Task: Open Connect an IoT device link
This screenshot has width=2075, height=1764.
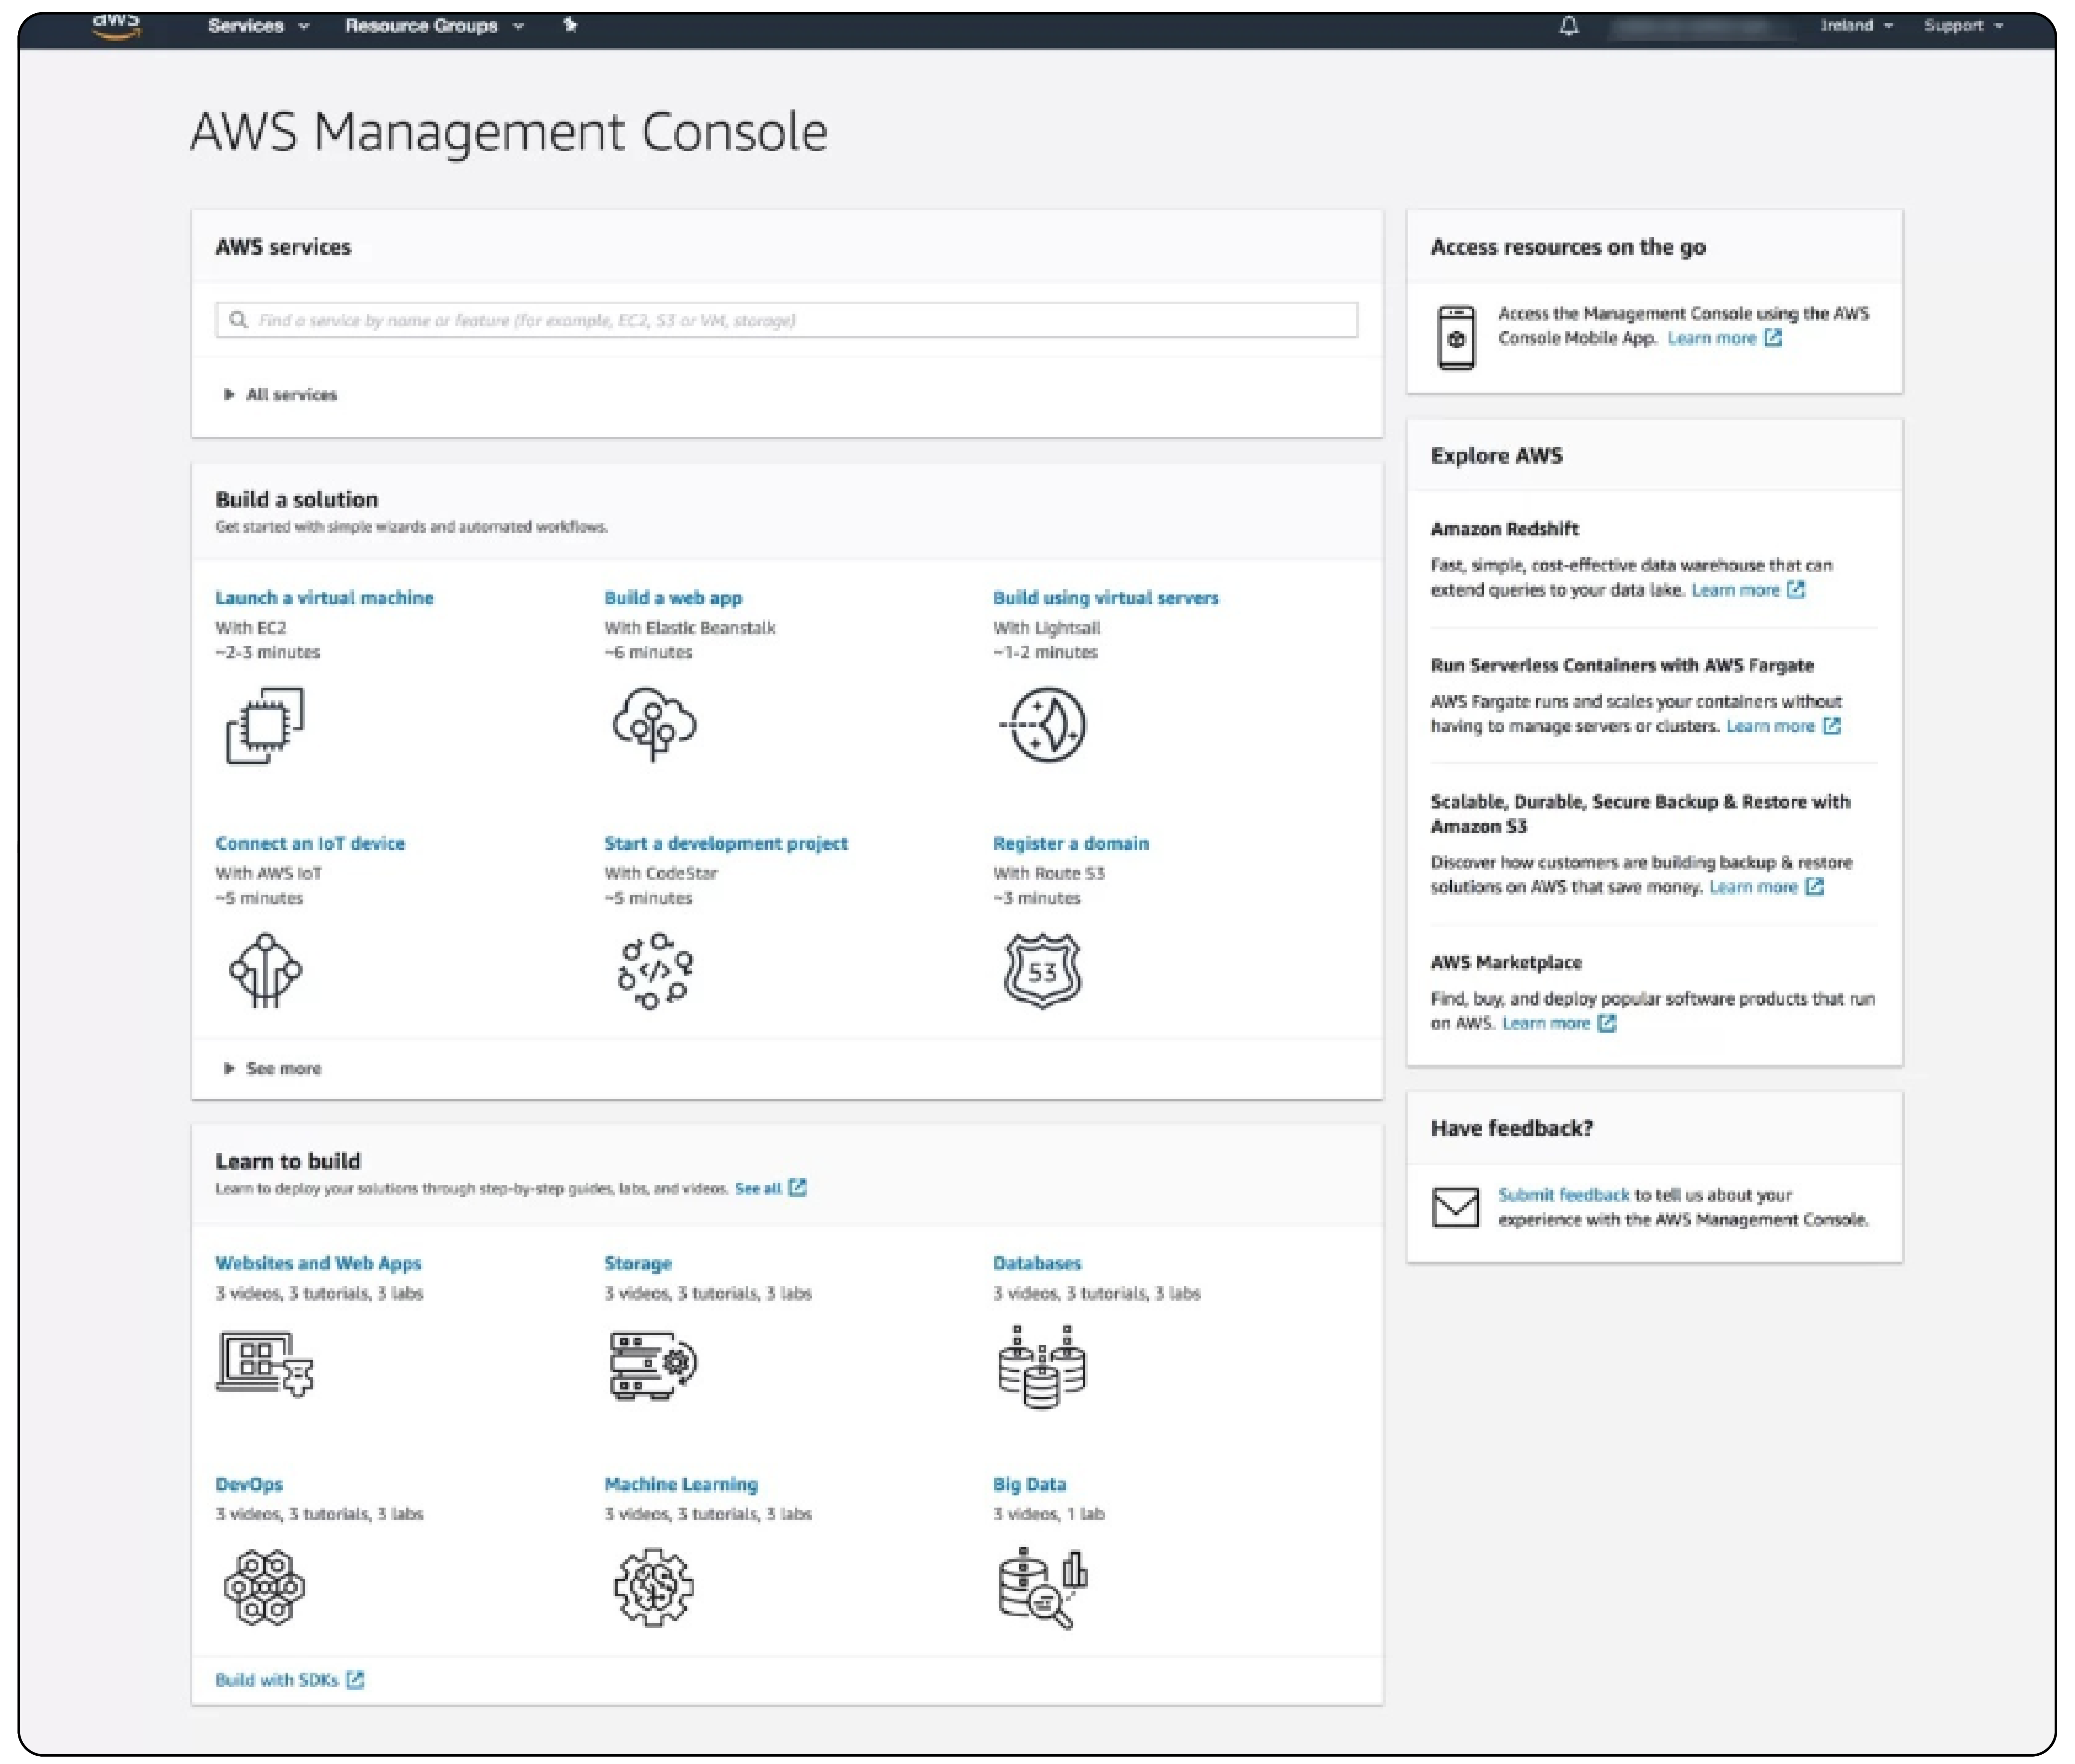Action: click(x=310, y=844)
